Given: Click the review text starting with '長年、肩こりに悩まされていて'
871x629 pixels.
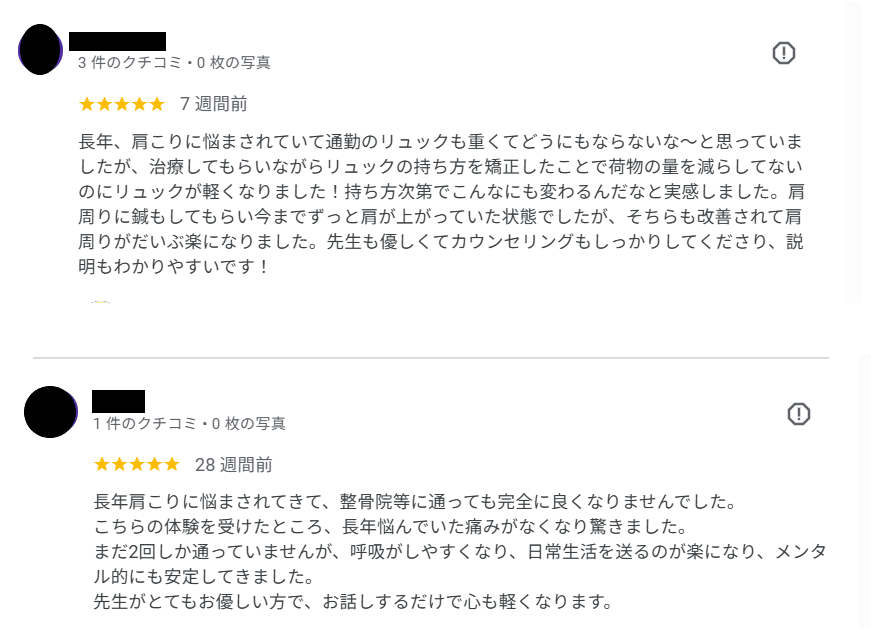Looking at the screenshot, I should pos(440,140).
